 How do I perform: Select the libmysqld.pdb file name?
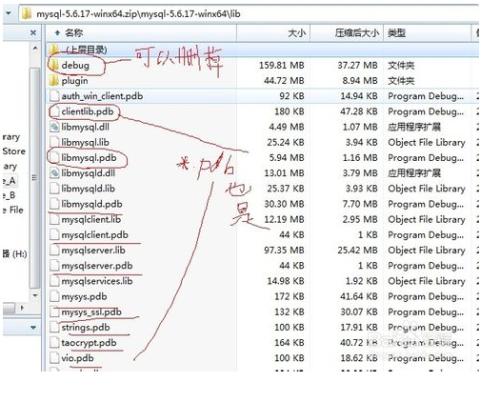92,204
